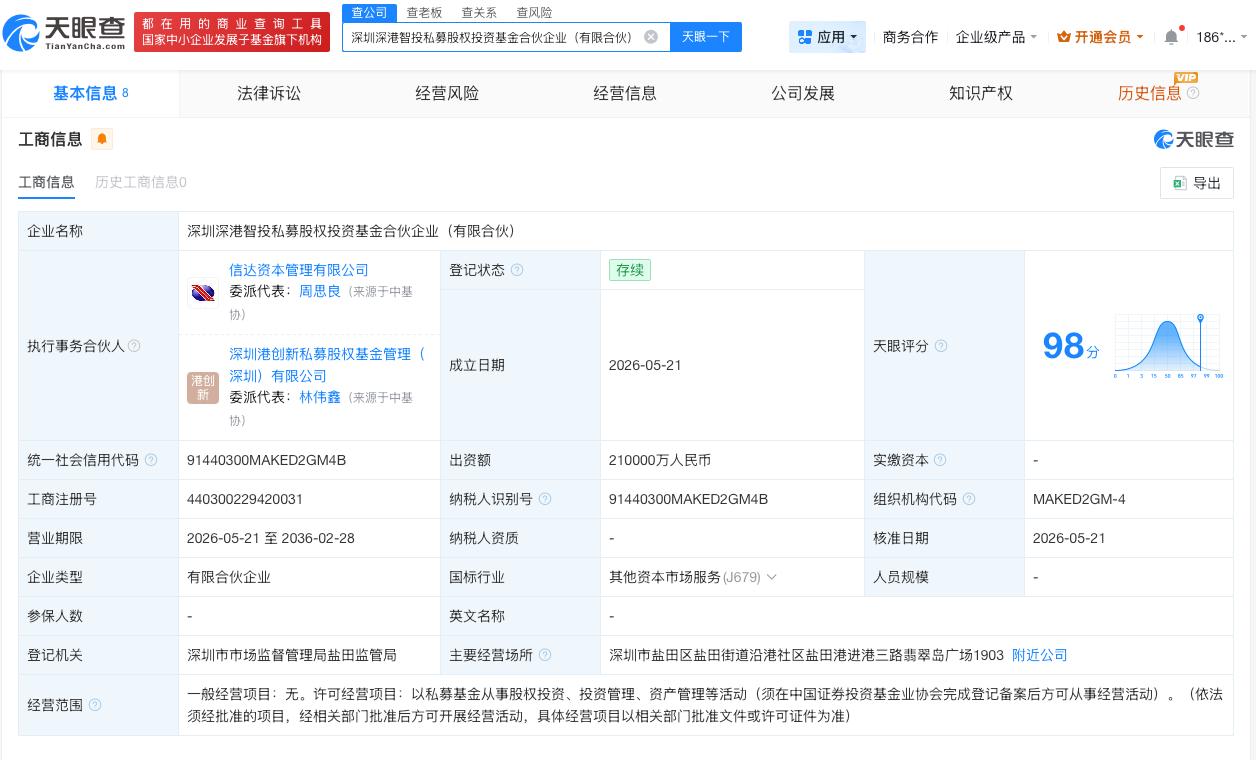Click help icon next to 统一社会信用代码
Image resolution: width=1256 pixels, height=760 pixels.
(x=151, y=460)
